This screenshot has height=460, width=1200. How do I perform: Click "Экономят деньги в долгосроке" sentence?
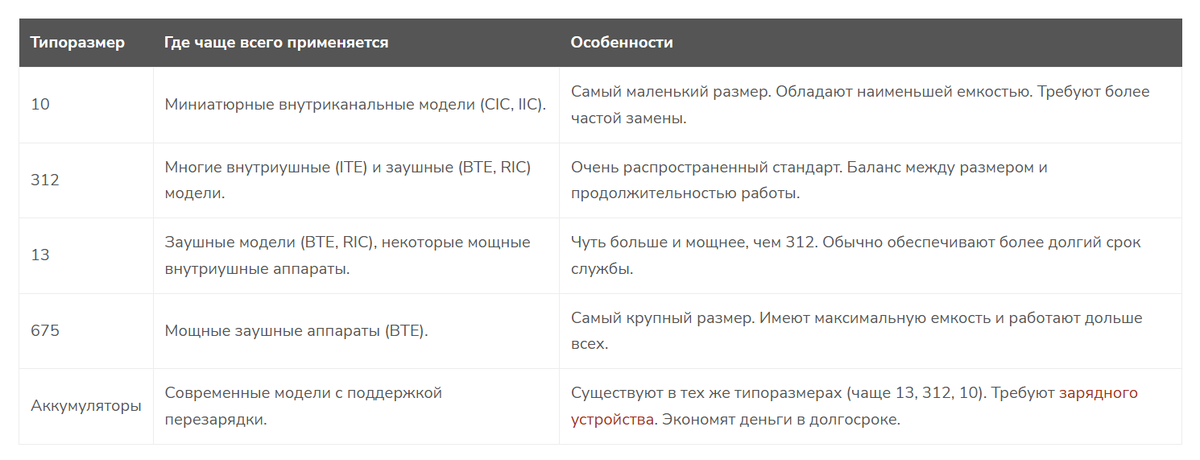click(781, 420)
